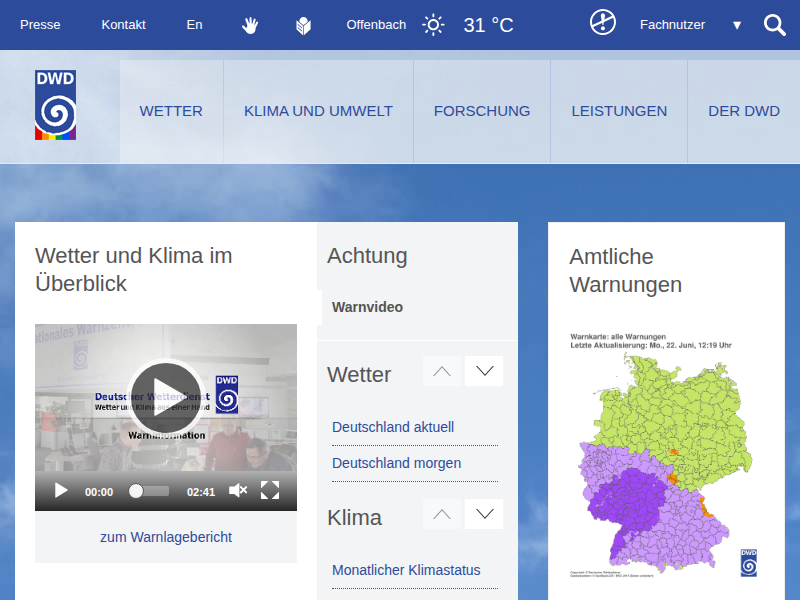The image size is (800, 600).
Task: Click the Offenbach location label
Action: [376, 25]
